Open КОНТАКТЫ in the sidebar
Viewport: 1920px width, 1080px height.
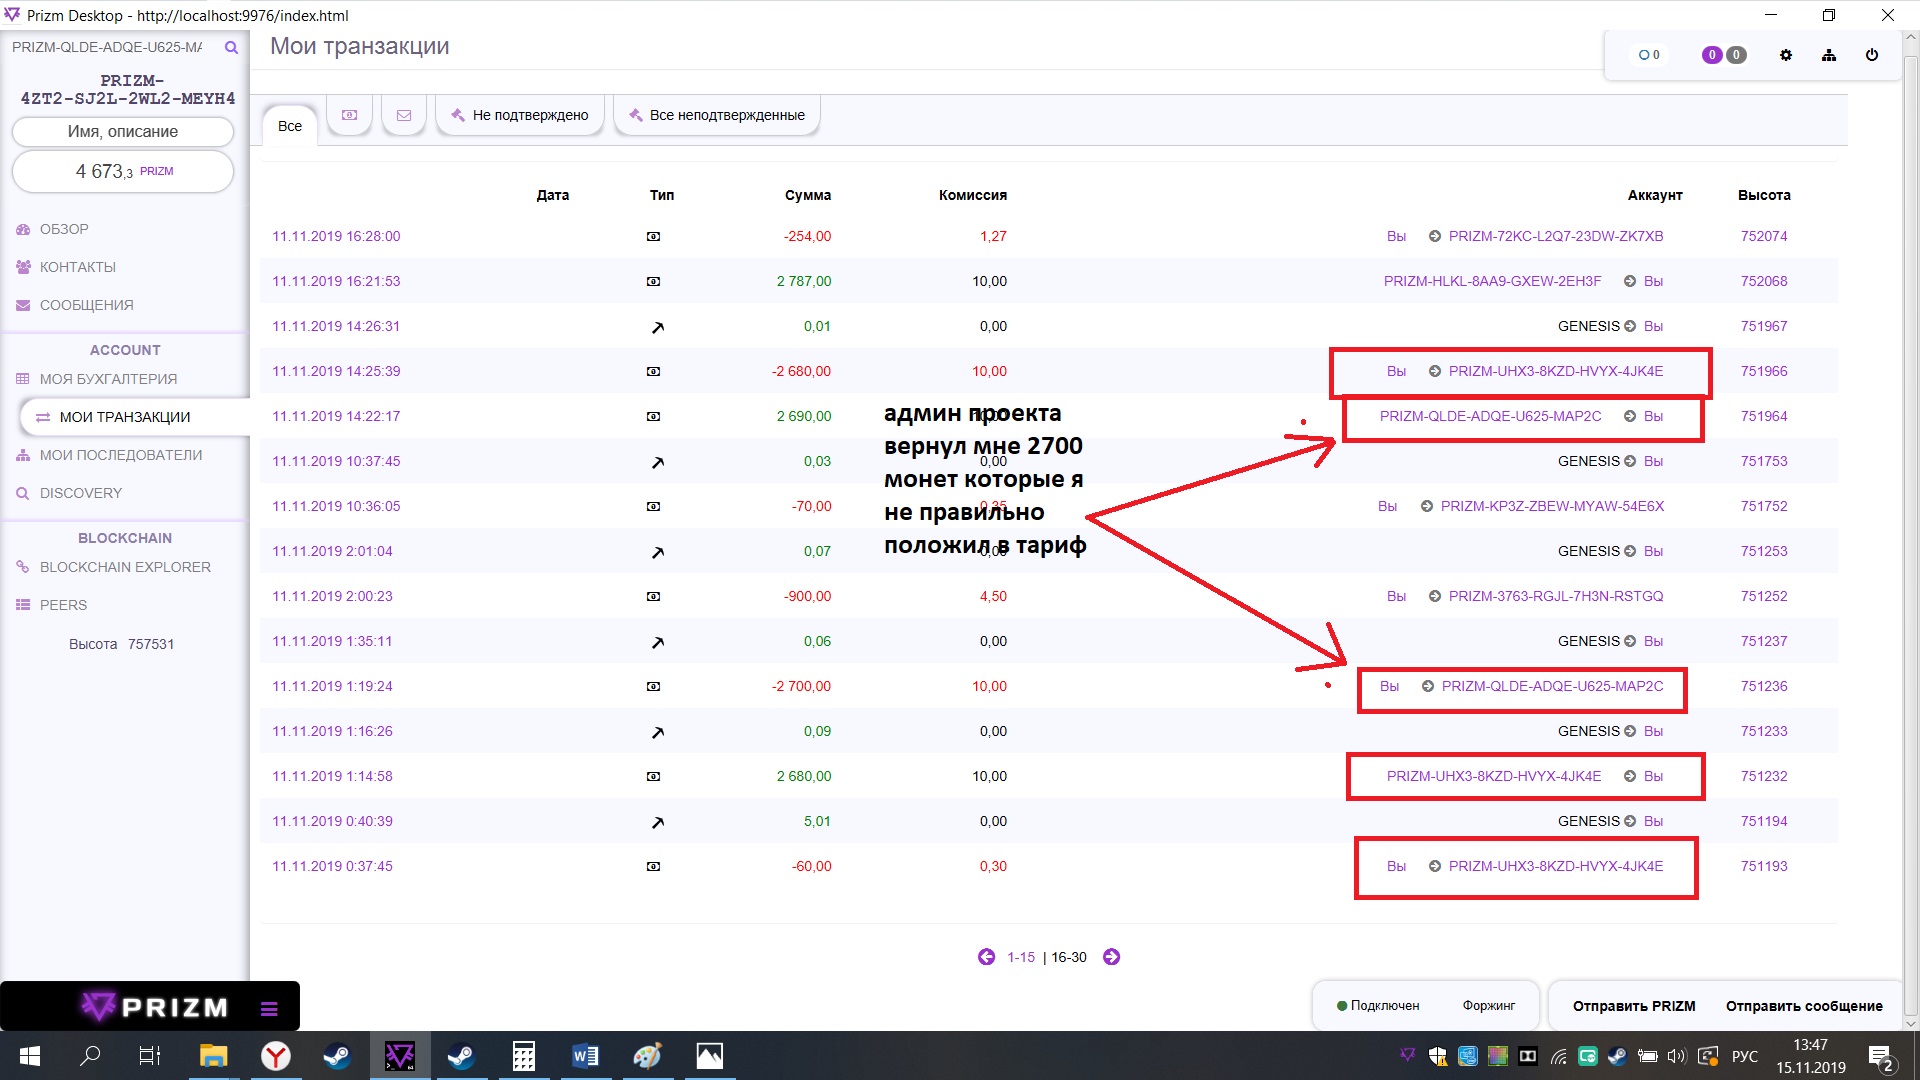point(77,267)
